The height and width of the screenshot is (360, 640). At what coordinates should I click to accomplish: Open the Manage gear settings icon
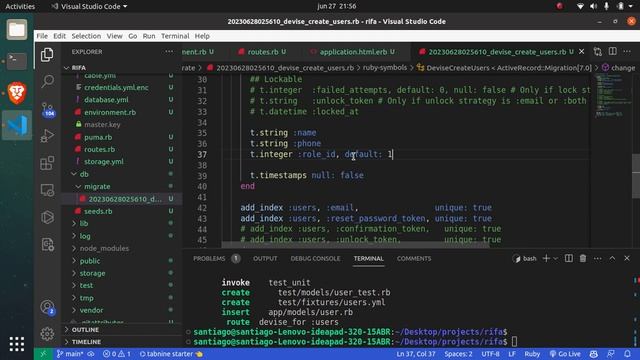[47, 334]
